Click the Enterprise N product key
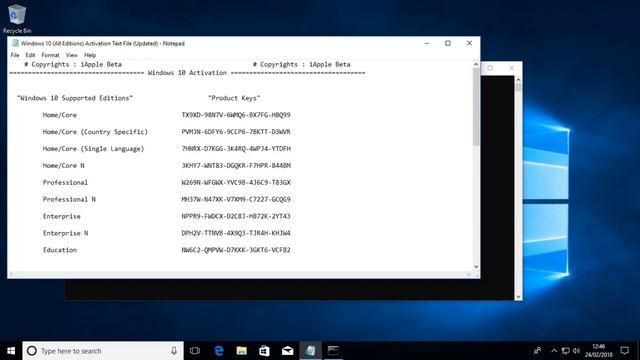The height and width of the screenshot is (360, 640). pyautogui.click(x=236, y=233)
